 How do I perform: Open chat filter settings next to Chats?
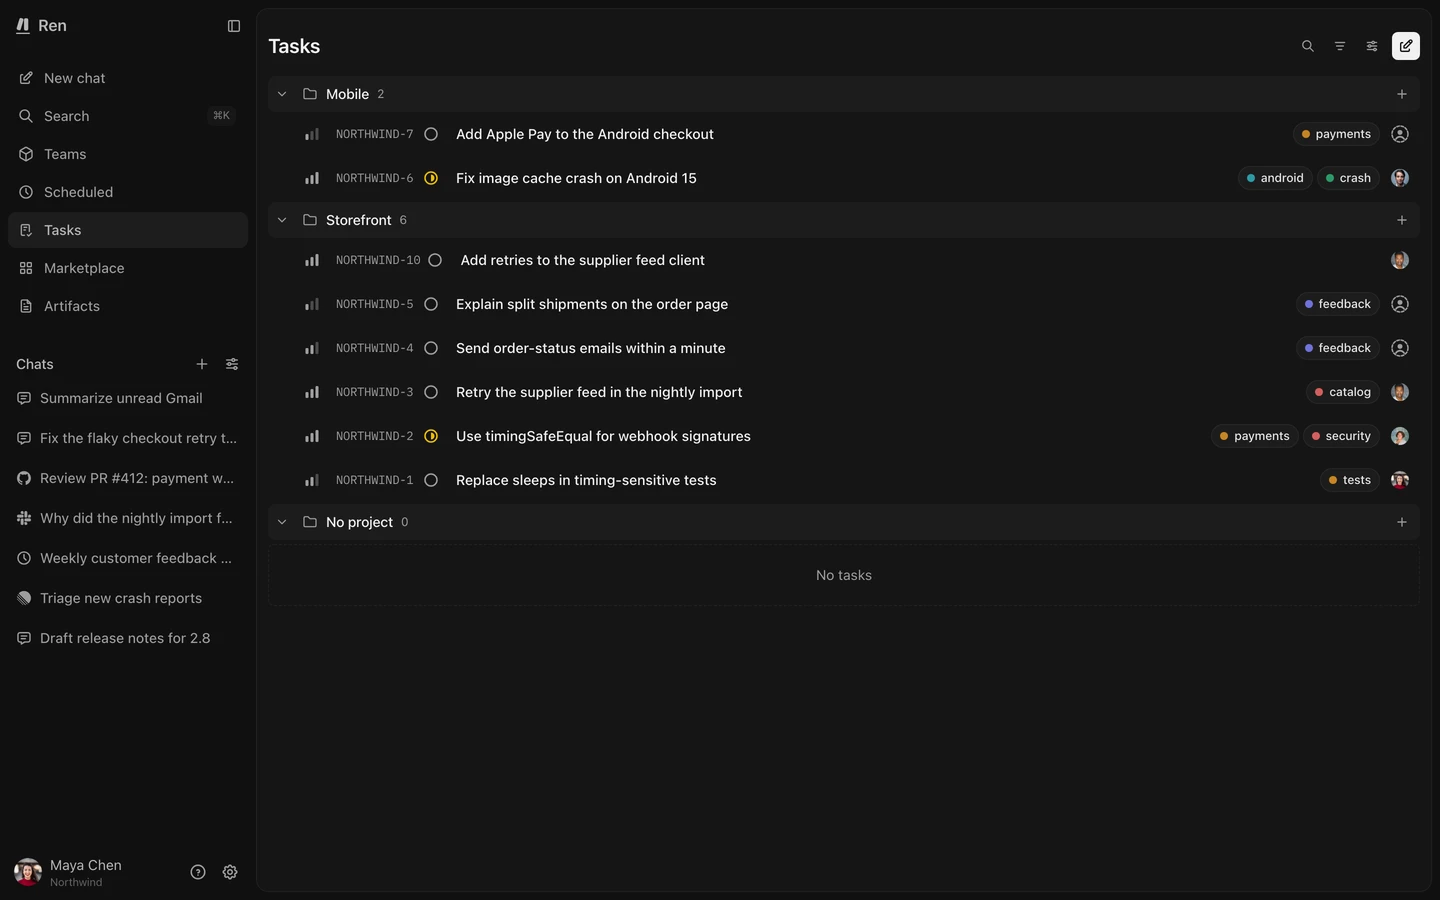tap(232, 364)
